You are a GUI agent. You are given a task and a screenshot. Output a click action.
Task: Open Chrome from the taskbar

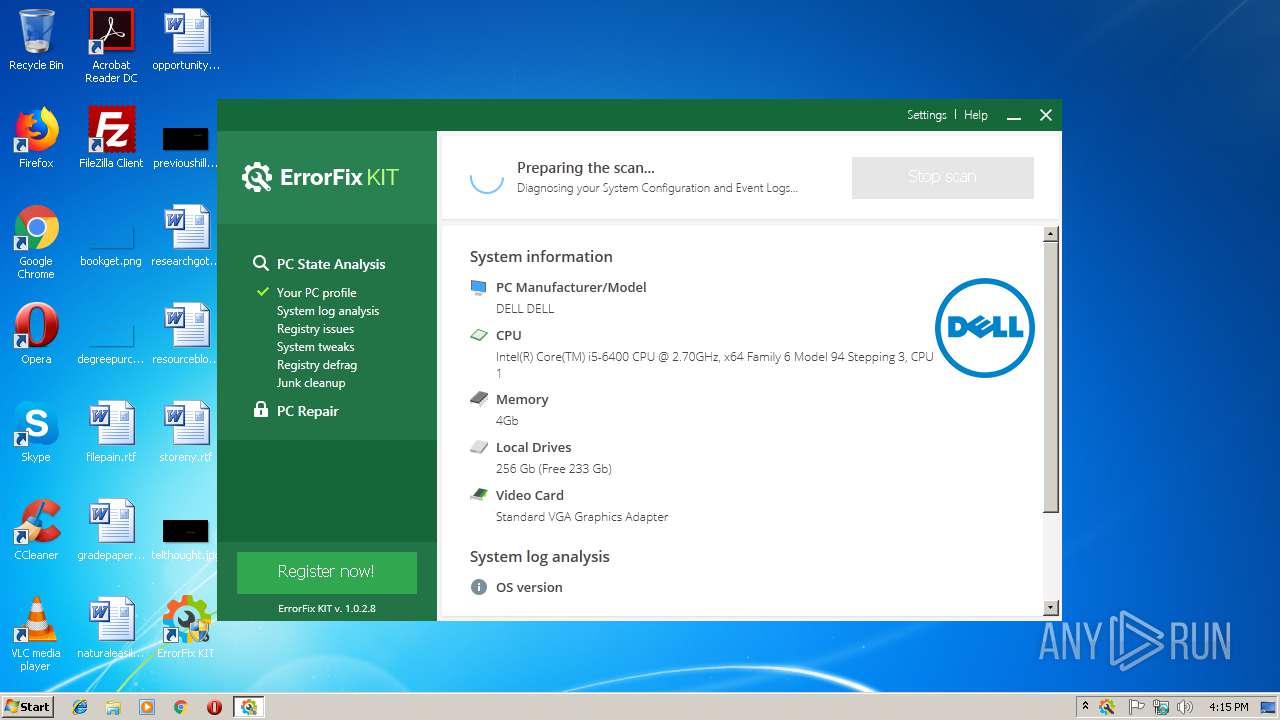pos(180,707)
